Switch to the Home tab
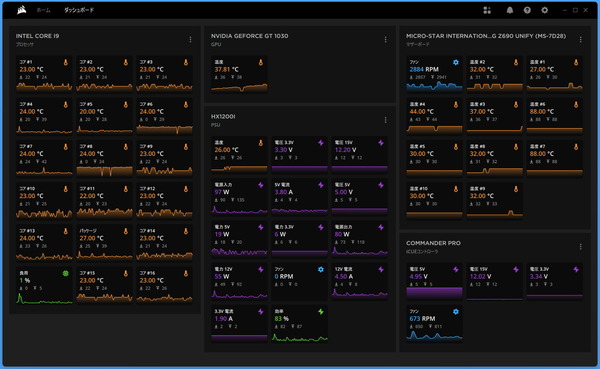Viewport: 600px width, 369px height. coord(43,10)
